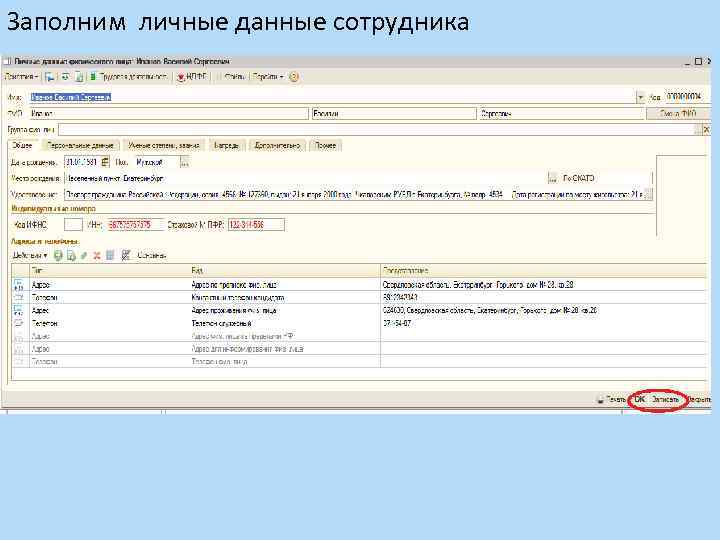Click the ellipsis button before По ОКАТО

pos(553,178)
